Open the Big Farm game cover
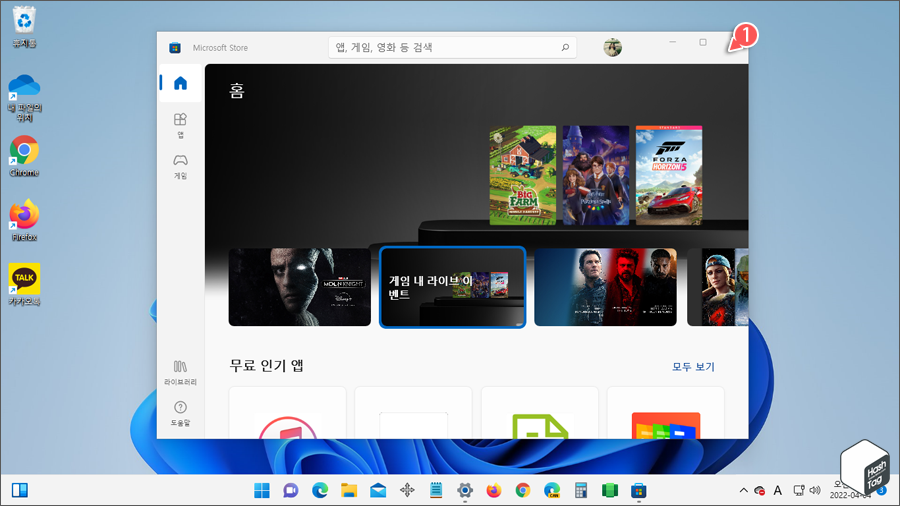900x506 pixels. click(522, 176)
